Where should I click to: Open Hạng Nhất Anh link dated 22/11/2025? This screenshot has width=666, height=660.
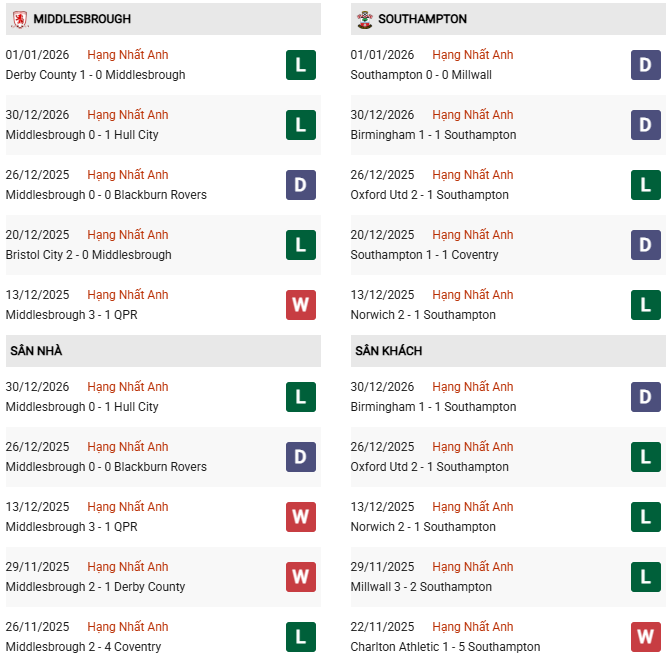(x=472, y=627)
